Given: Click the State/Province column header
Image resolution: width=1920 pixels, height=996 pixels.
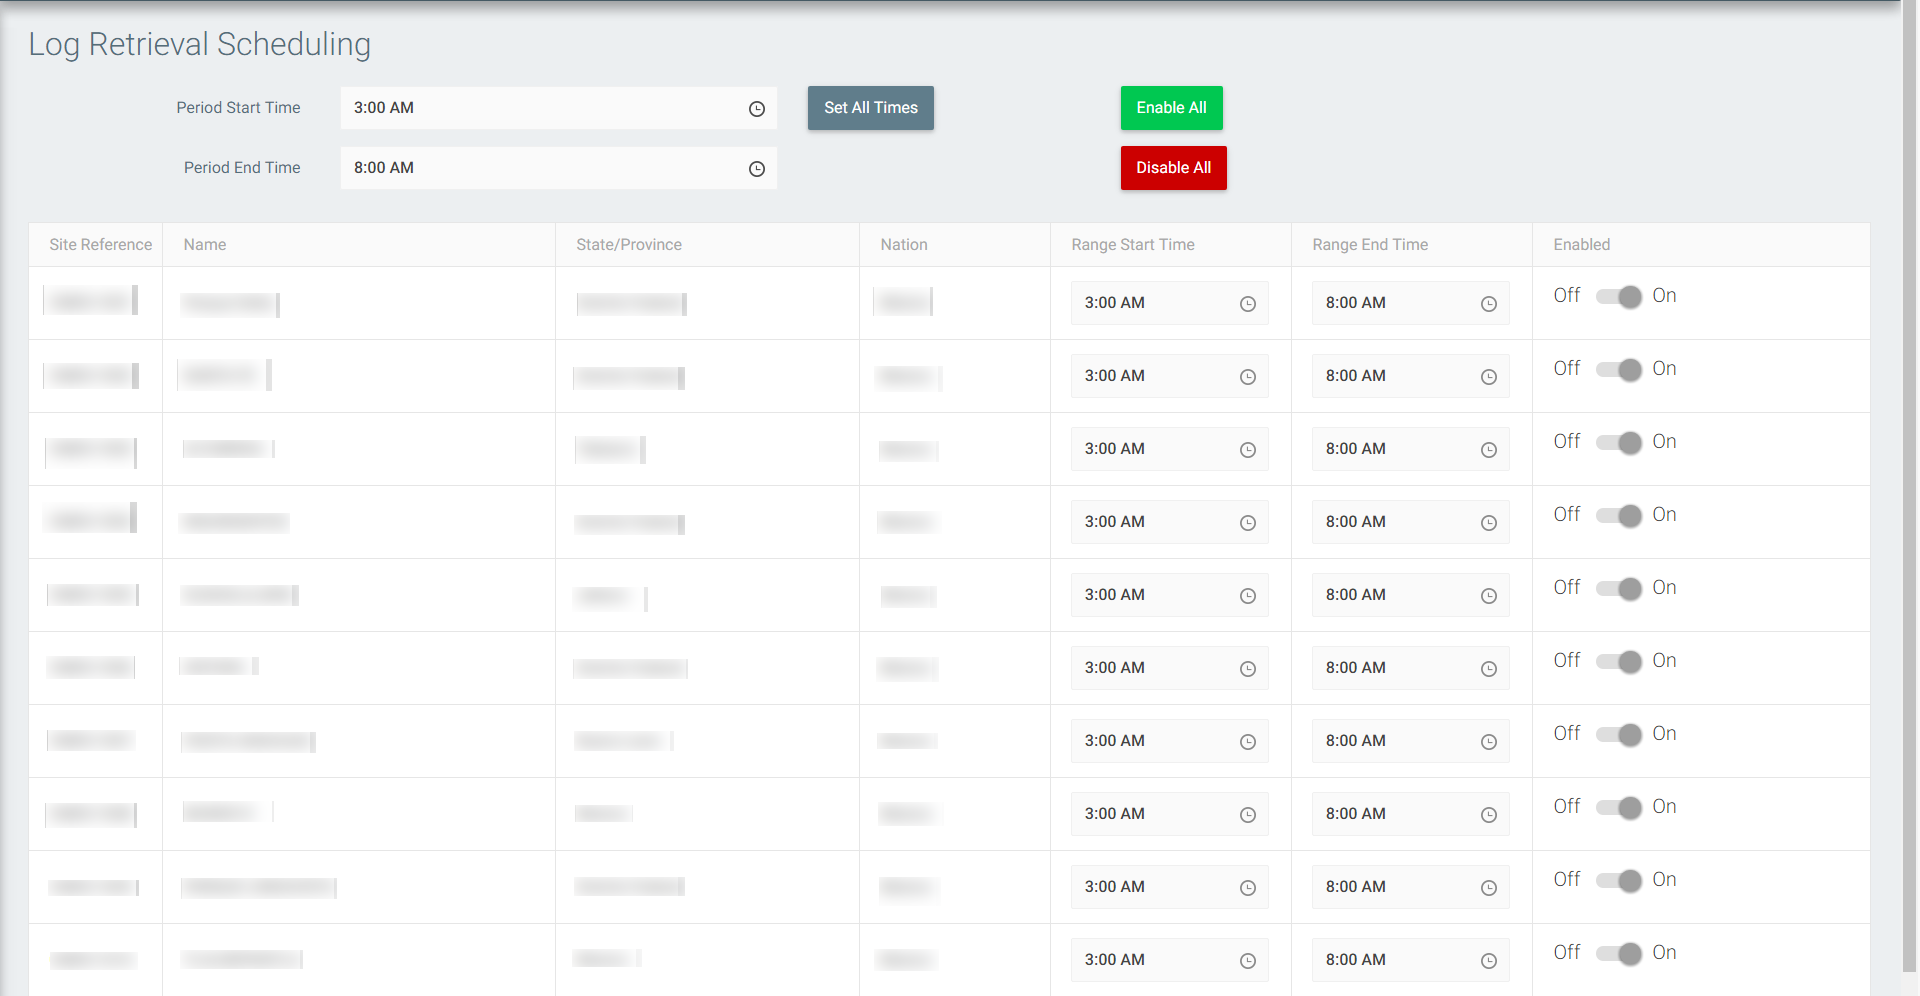Looking at the screenshot, I should coord(628,245).
